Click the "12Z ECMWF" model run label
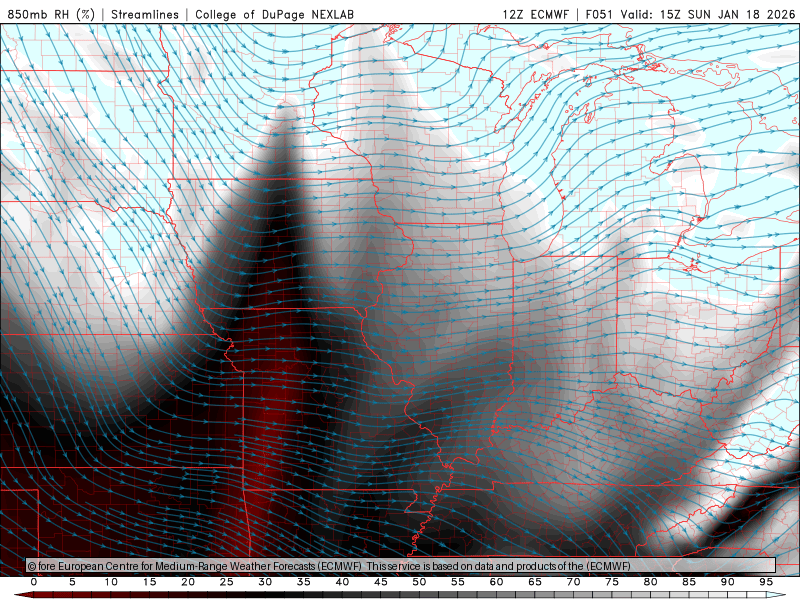Image resolution: width=800 pixels, height=600 pixels. coord(535,14)
